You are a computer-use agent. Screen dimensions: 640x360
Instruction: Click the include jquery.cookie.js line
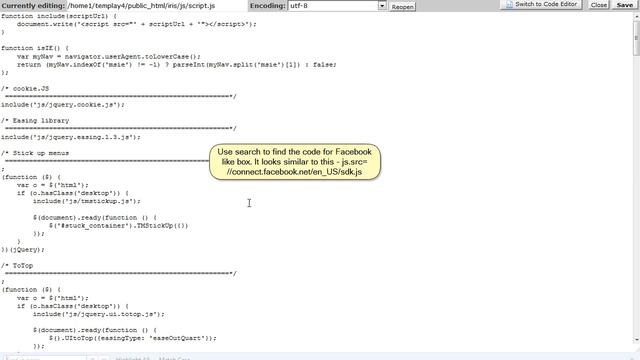coord(63,105)
